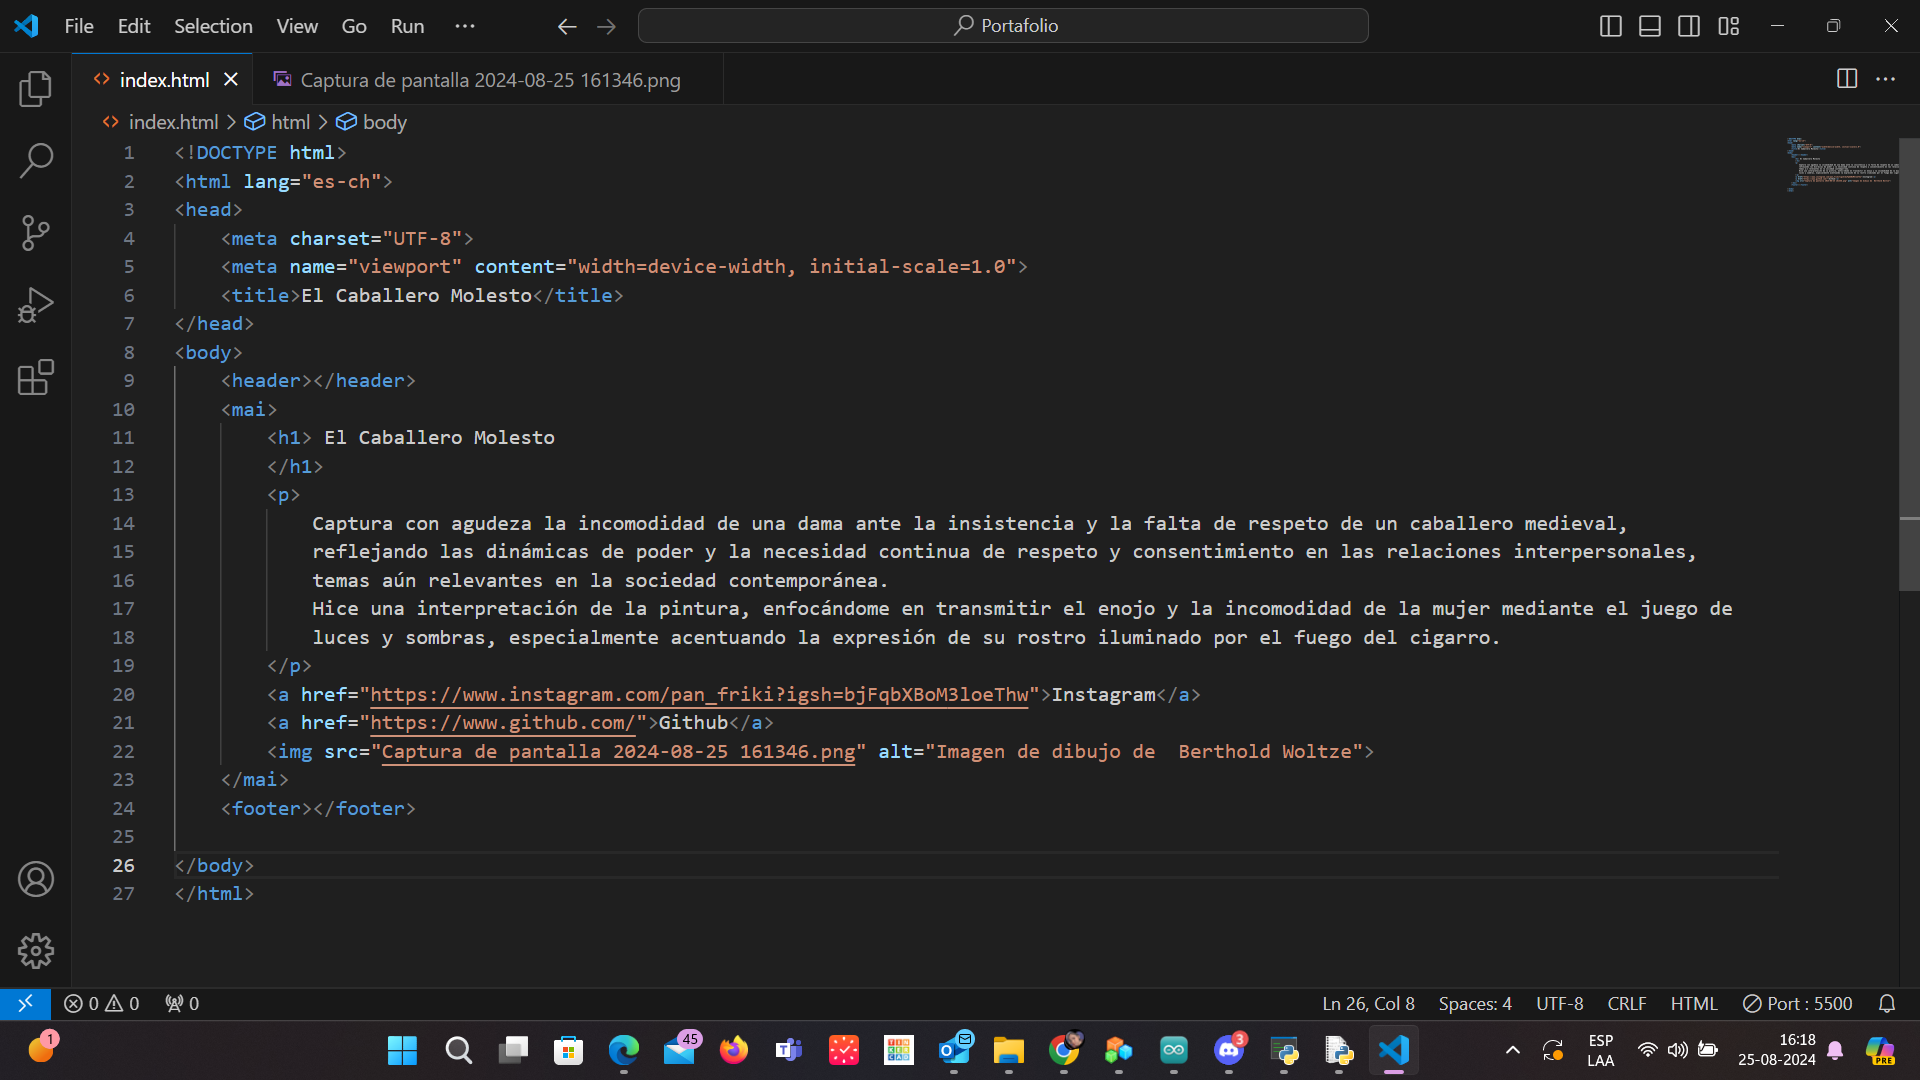This screenshot has width=1920, height=1080.
Task: Click the github.com URL in line 21
Action: coord(503,723)
